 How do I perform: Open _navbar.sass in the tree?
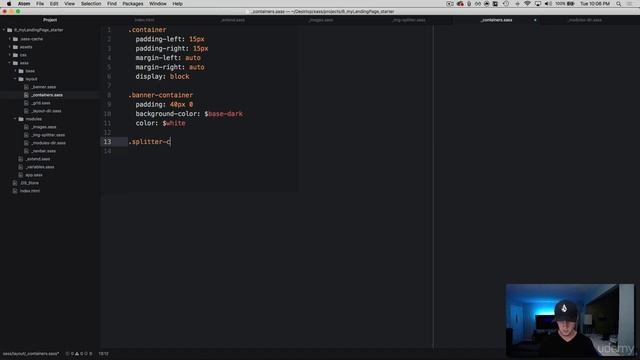point(43,151)
